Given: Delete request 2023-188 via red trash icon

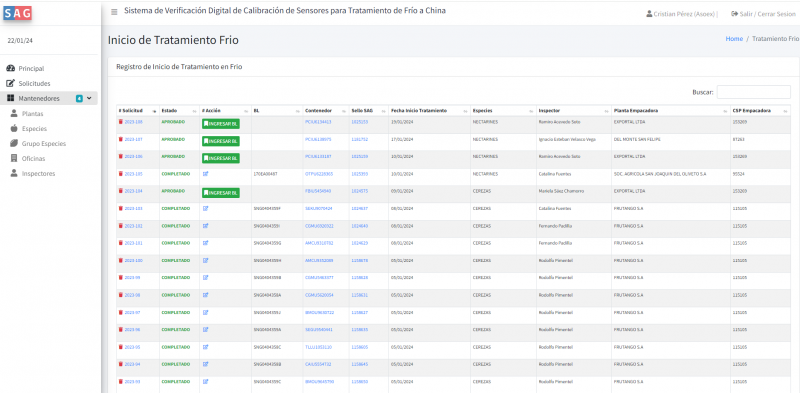Looking at the screenshot, I should (121, 122).
